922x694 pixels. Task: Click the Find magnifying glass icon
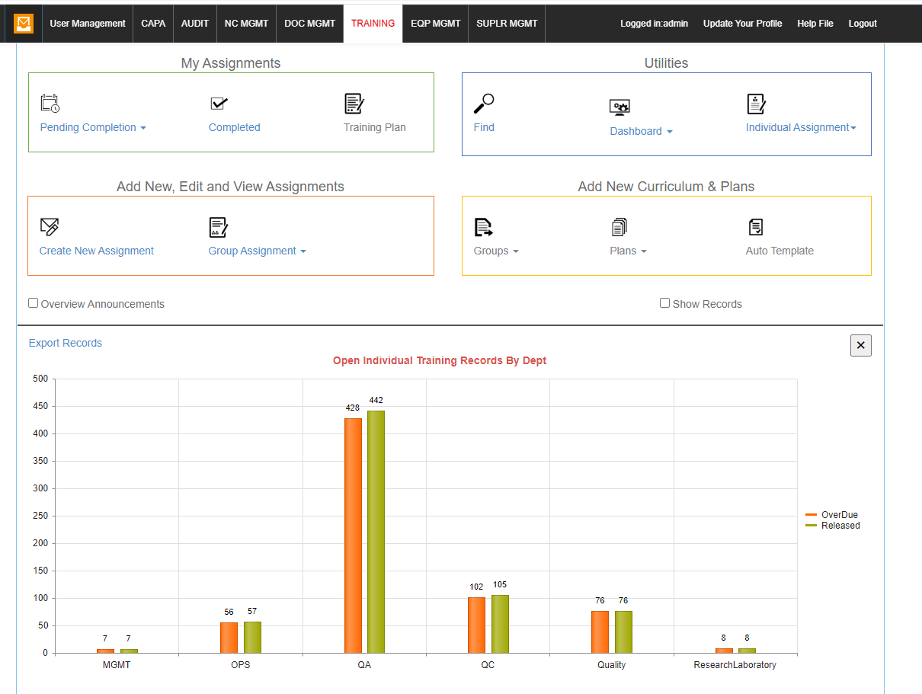tap(484, 103)
